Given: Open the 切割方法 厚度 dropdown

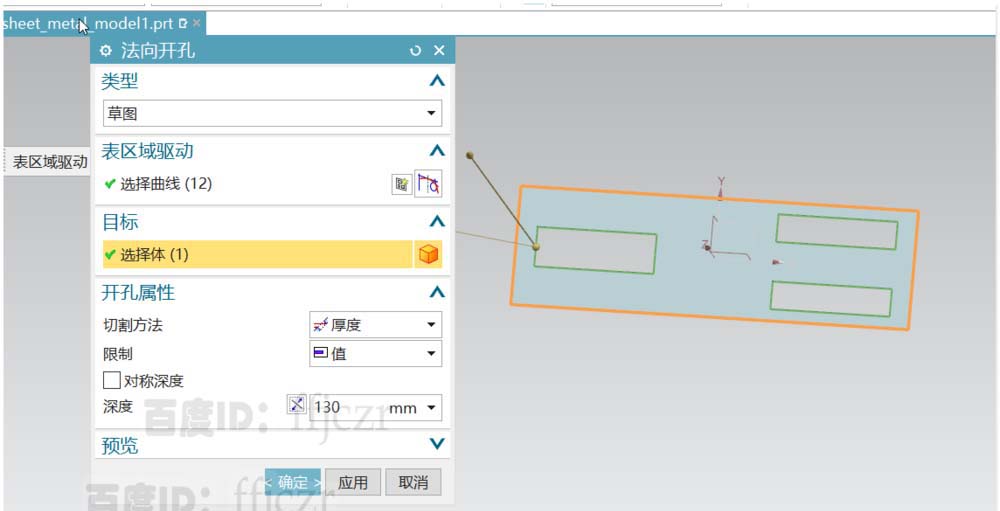Looking at the screenshot, I should click(x=376, y=325).
